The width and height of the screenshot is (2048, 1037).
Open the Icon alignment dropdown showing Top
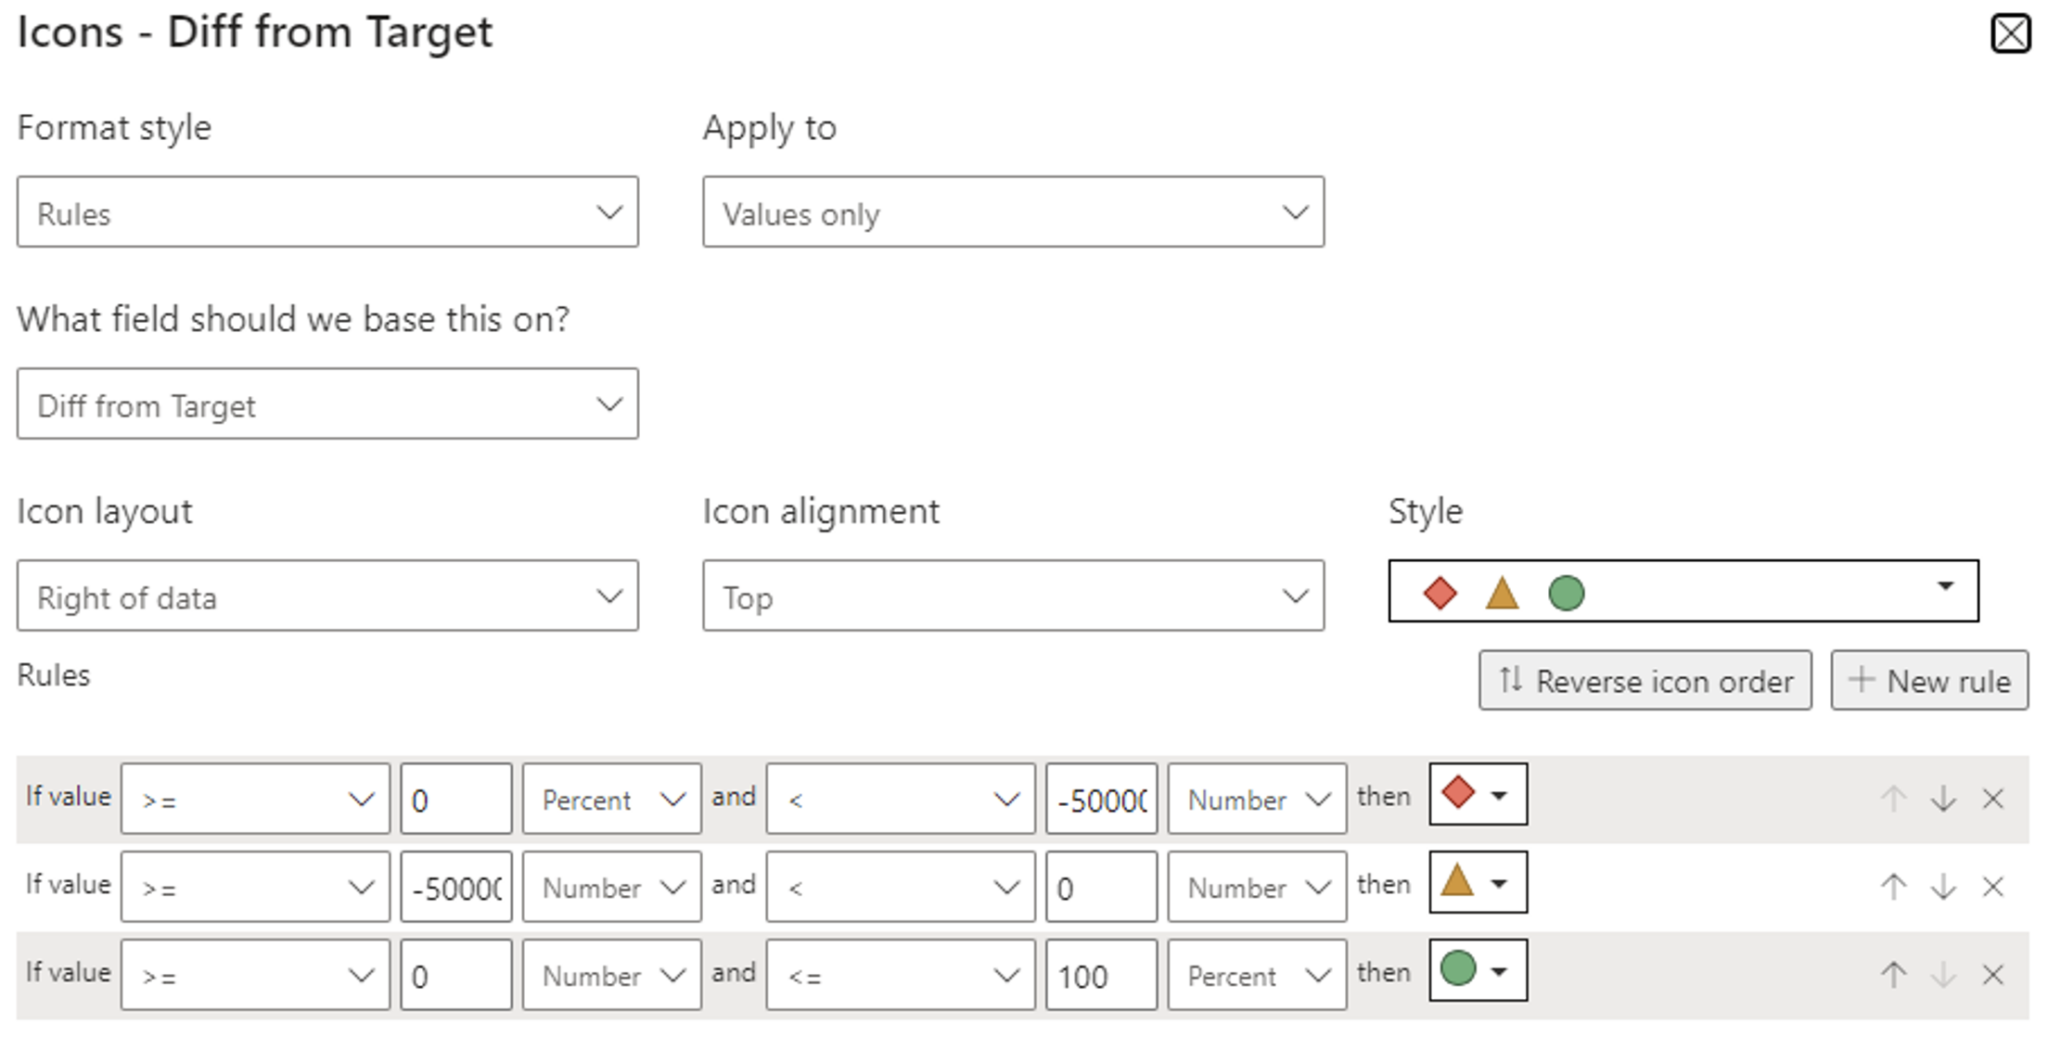pyautogui.click(x=1013, y=596)
